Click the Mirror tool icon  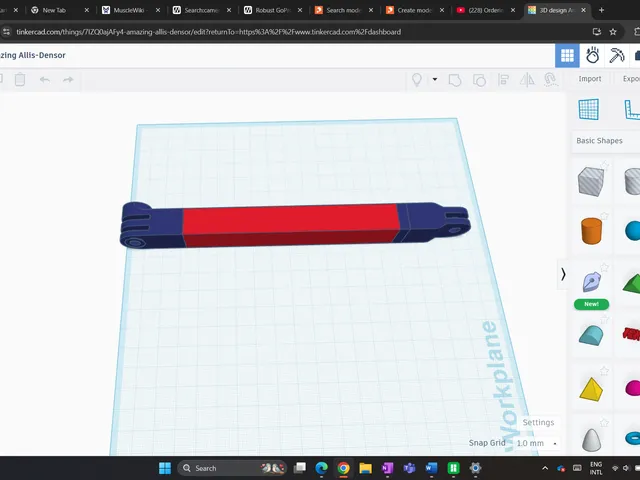pos(527,80)
